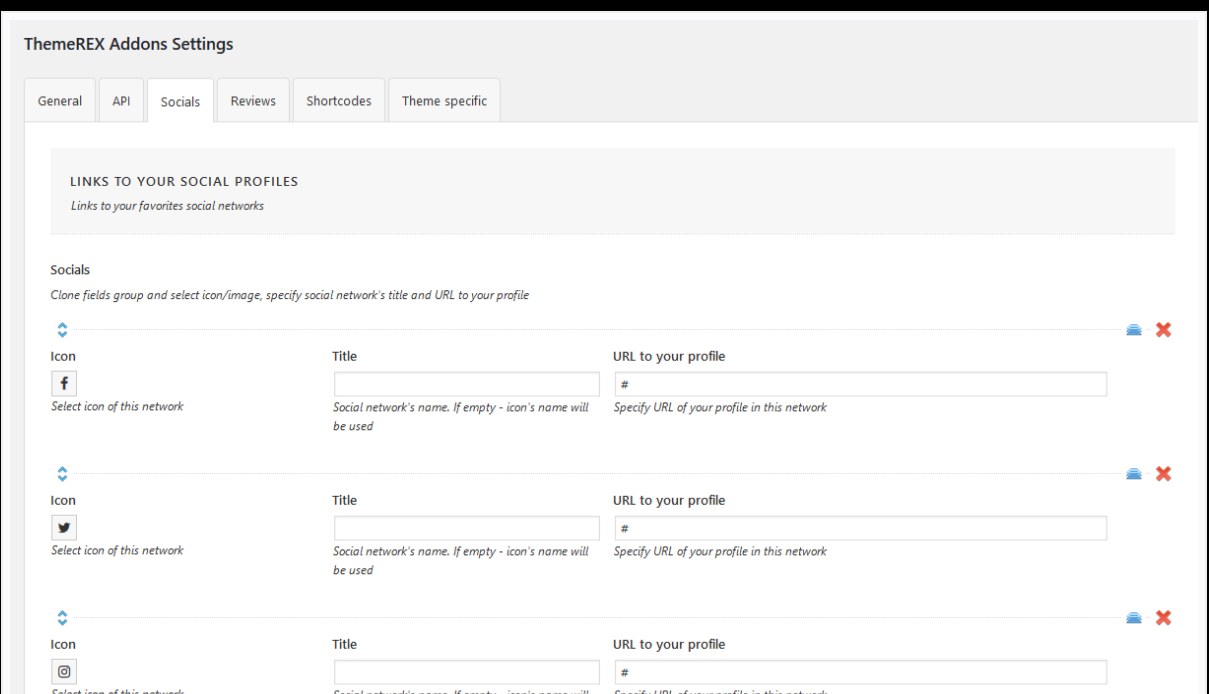
Task: Click the 'Socials' section label
Action: [70, 270]
